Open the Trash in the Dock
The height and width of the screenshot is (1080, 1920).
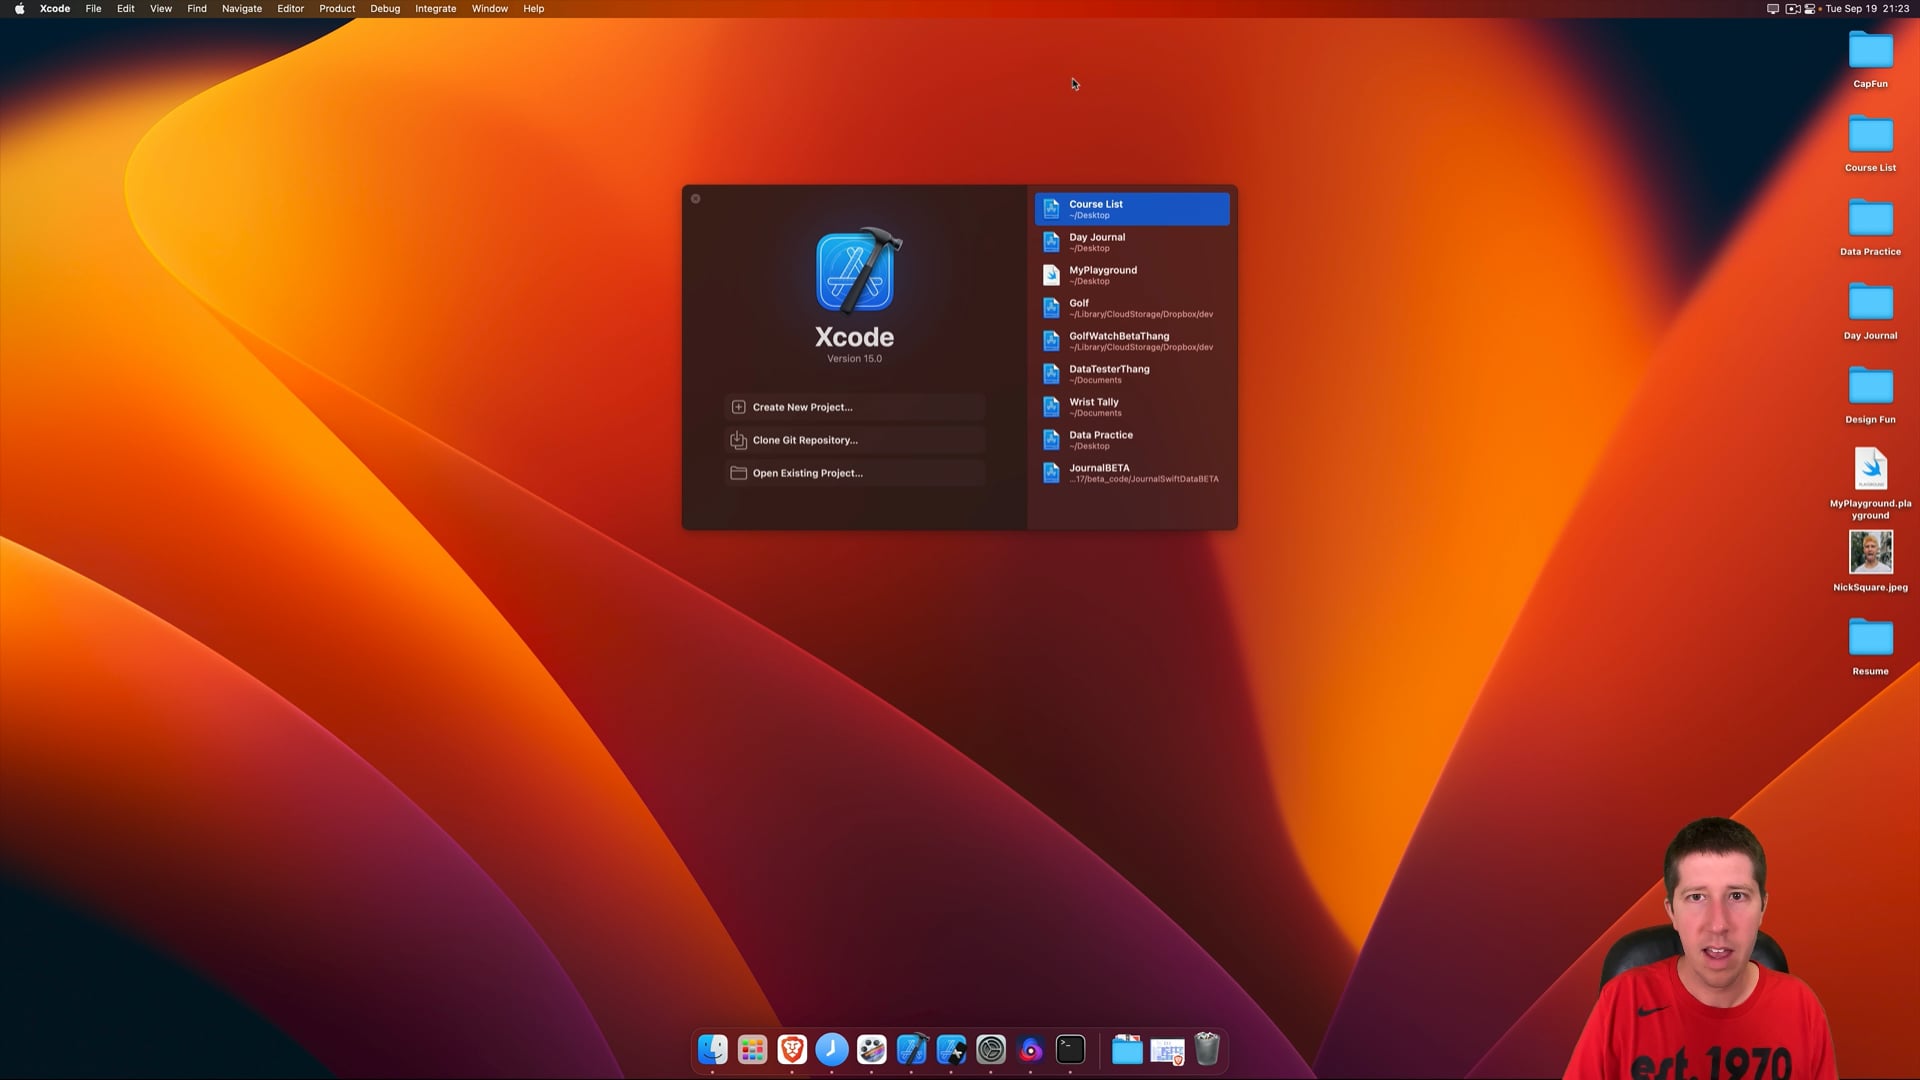point(1207,1050)
